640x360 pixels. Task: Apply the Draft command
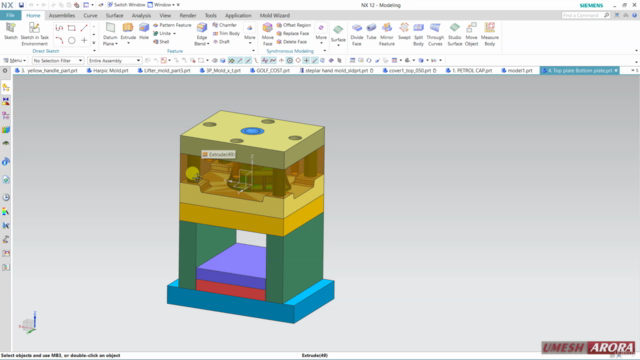(x=221, y=42)
